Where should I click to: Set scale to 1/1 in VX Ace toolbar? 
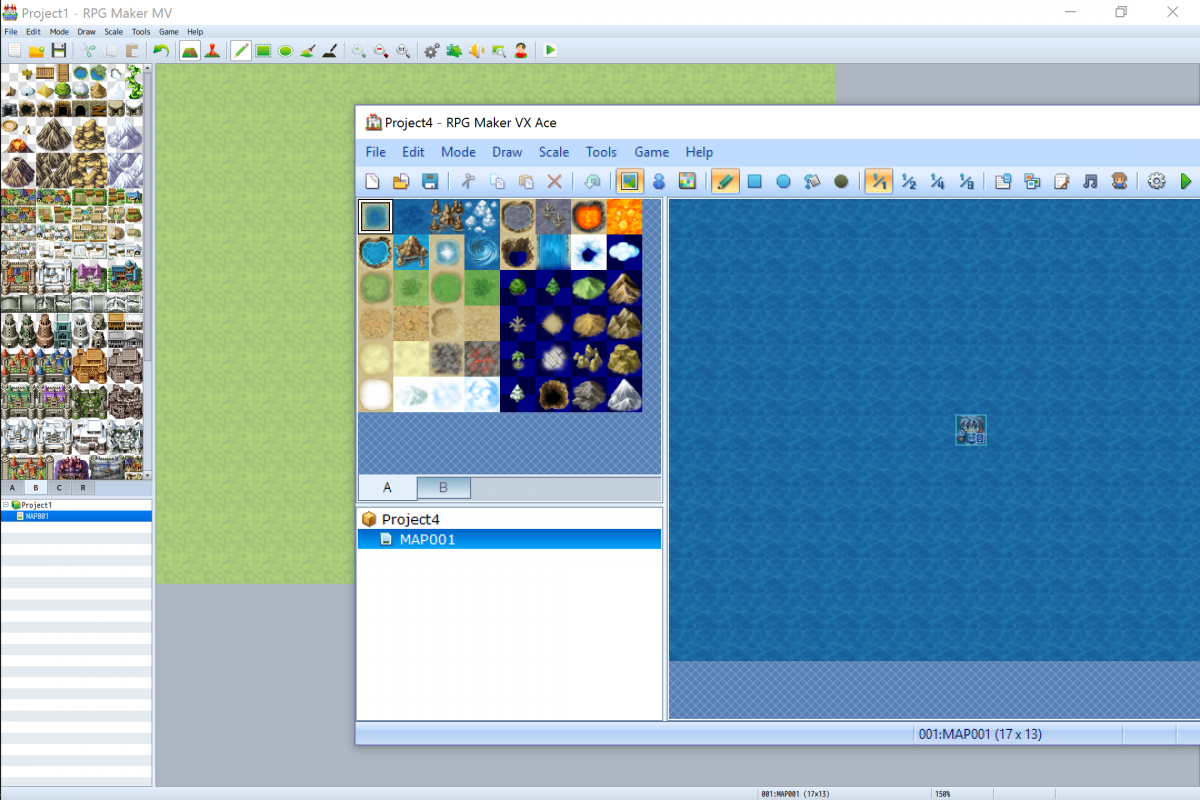[879, 181]
